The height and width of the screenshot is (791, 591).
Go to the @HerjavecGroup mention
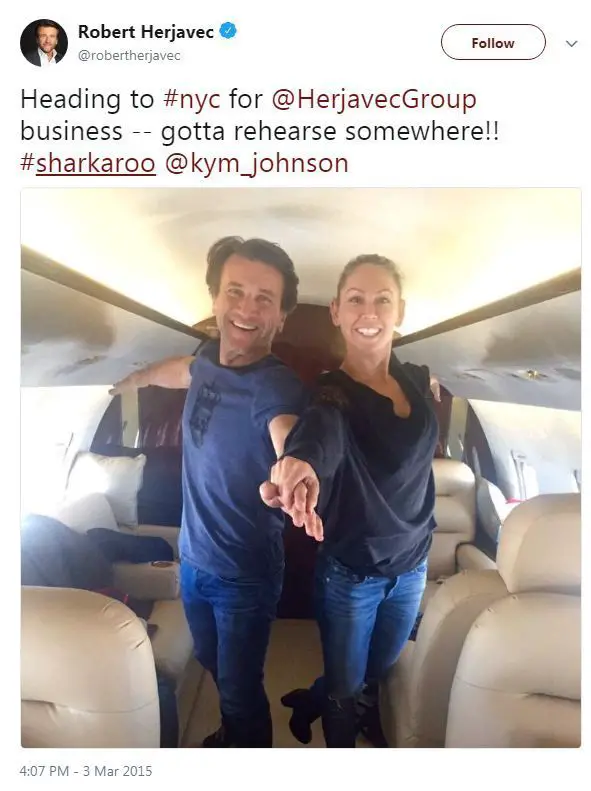374,99
